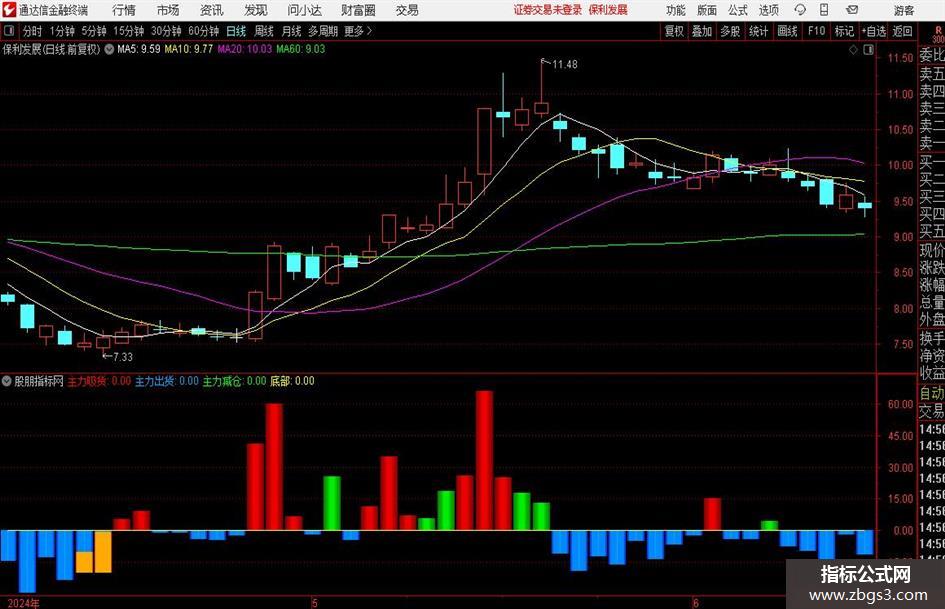Click the 多股 multi-stock button
This screenshot has height=609, width=945.
730,31
